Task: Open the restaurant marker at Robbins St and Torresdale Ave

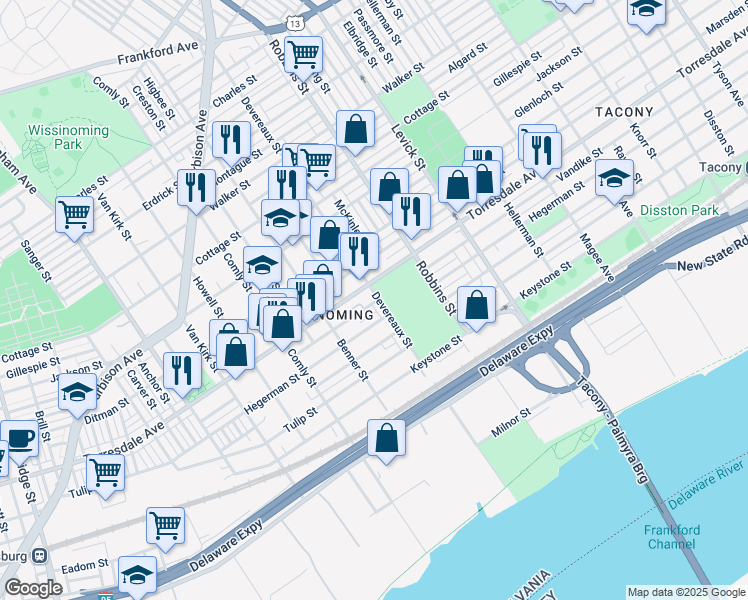Action: 411,213
